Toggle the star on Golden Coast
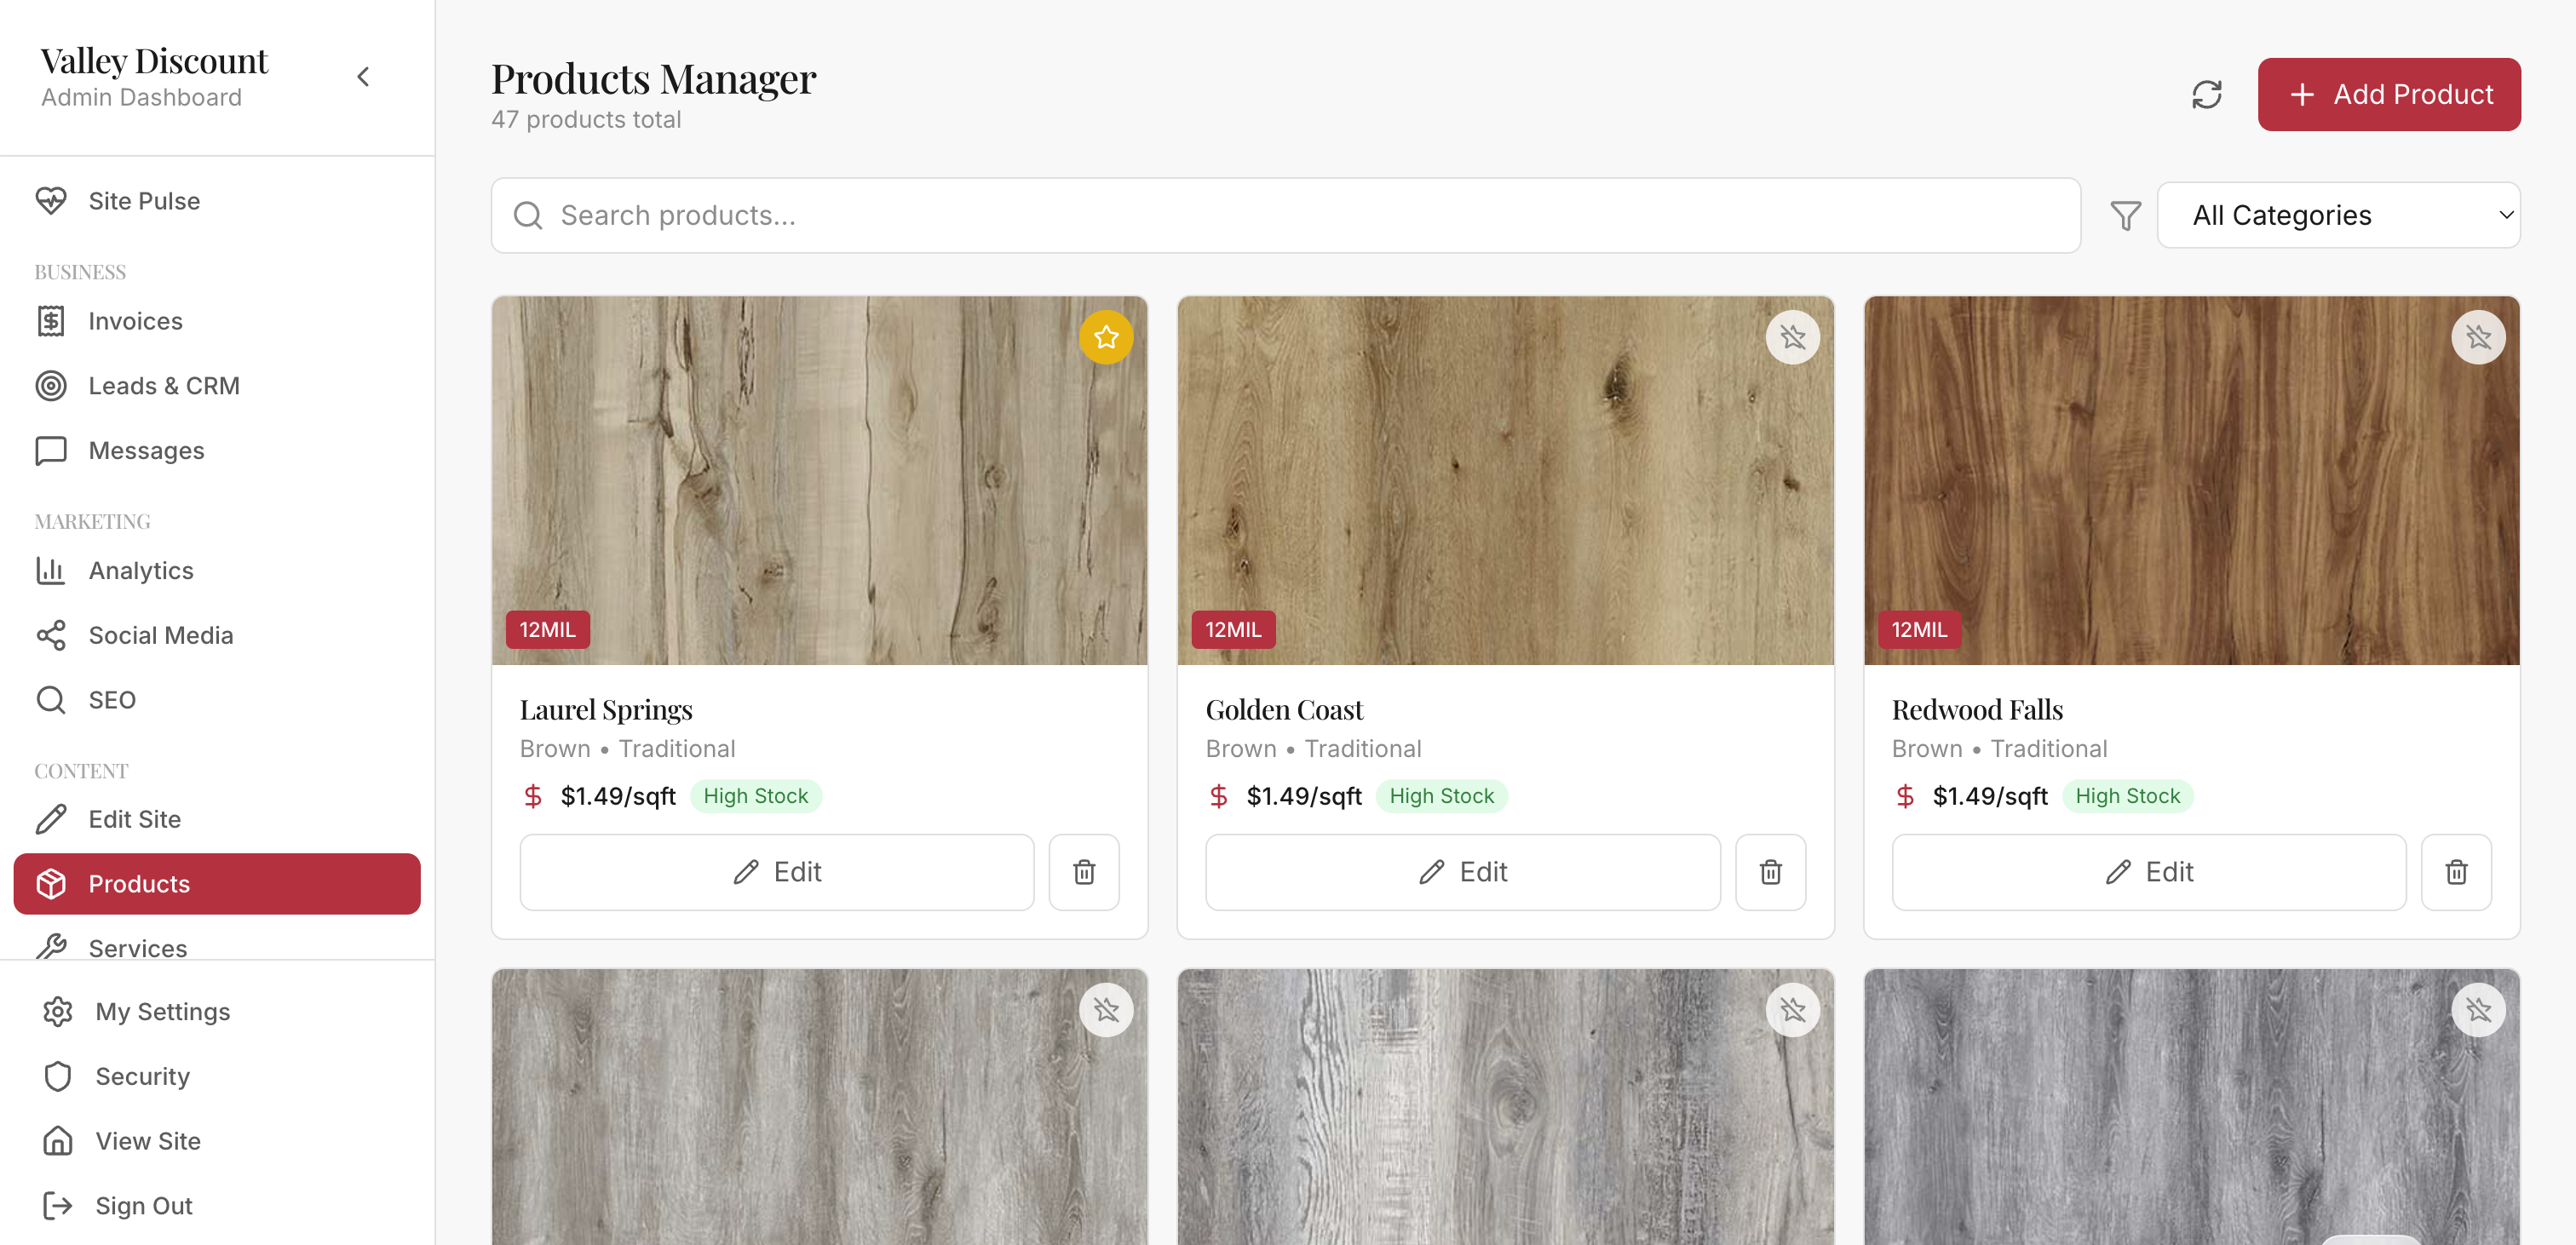The width and height of the screenshot is (2576, 1245). (1792, 337)
